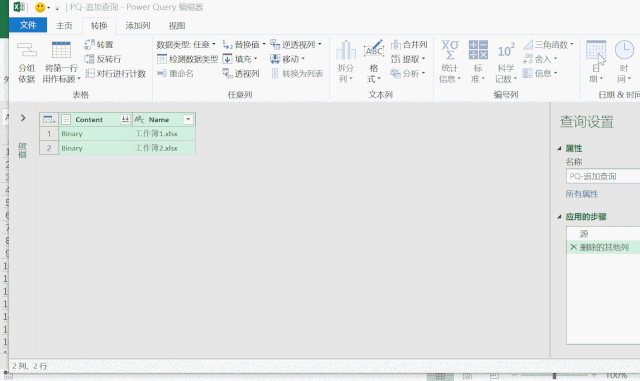This screenshot has height=381, width=640.
Task: Open the 添加列 tab
Action: [x=138, y=25]
